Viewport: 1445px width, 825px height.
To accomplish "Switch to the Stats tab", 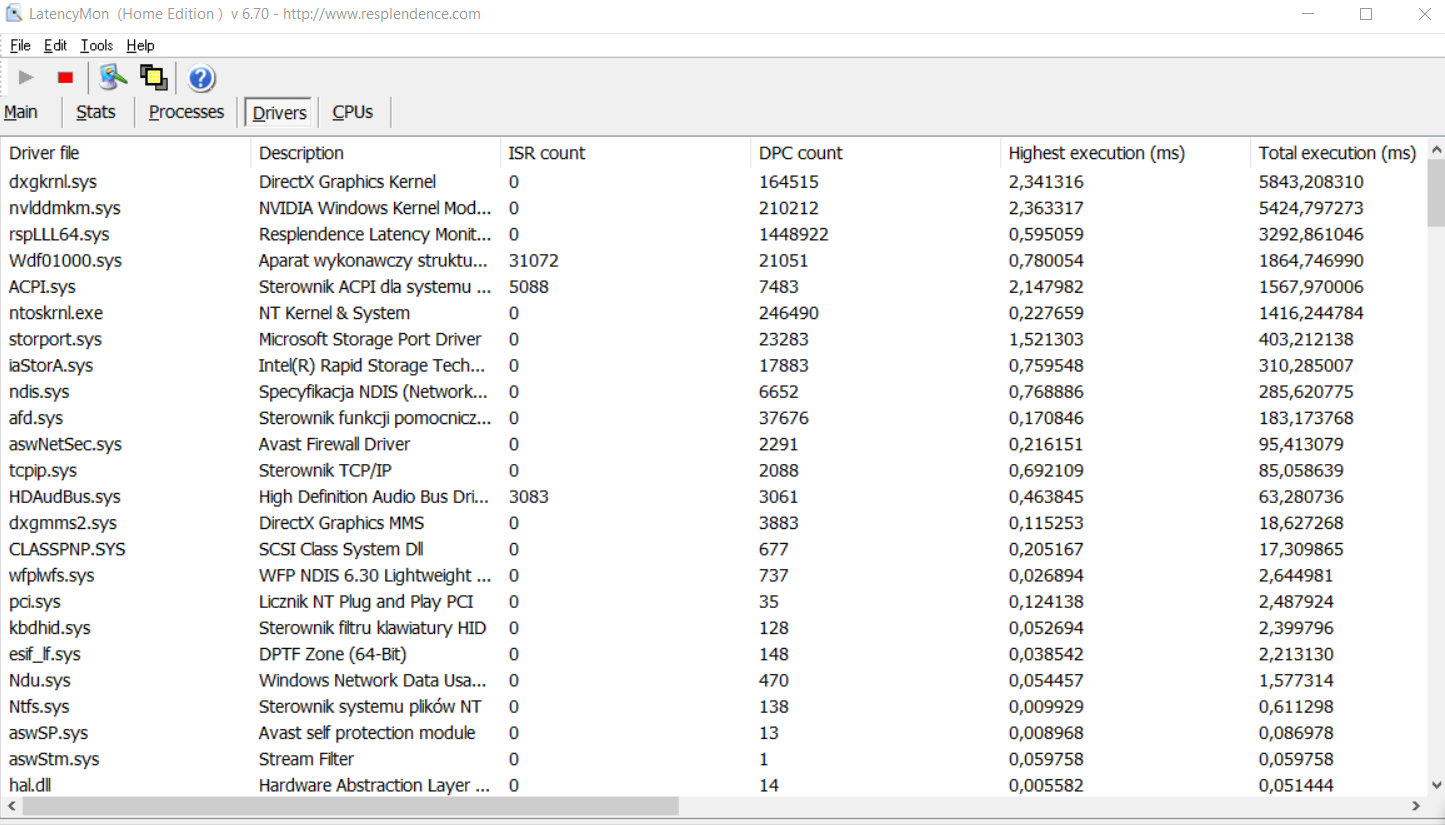I will [x=96, y=112].
